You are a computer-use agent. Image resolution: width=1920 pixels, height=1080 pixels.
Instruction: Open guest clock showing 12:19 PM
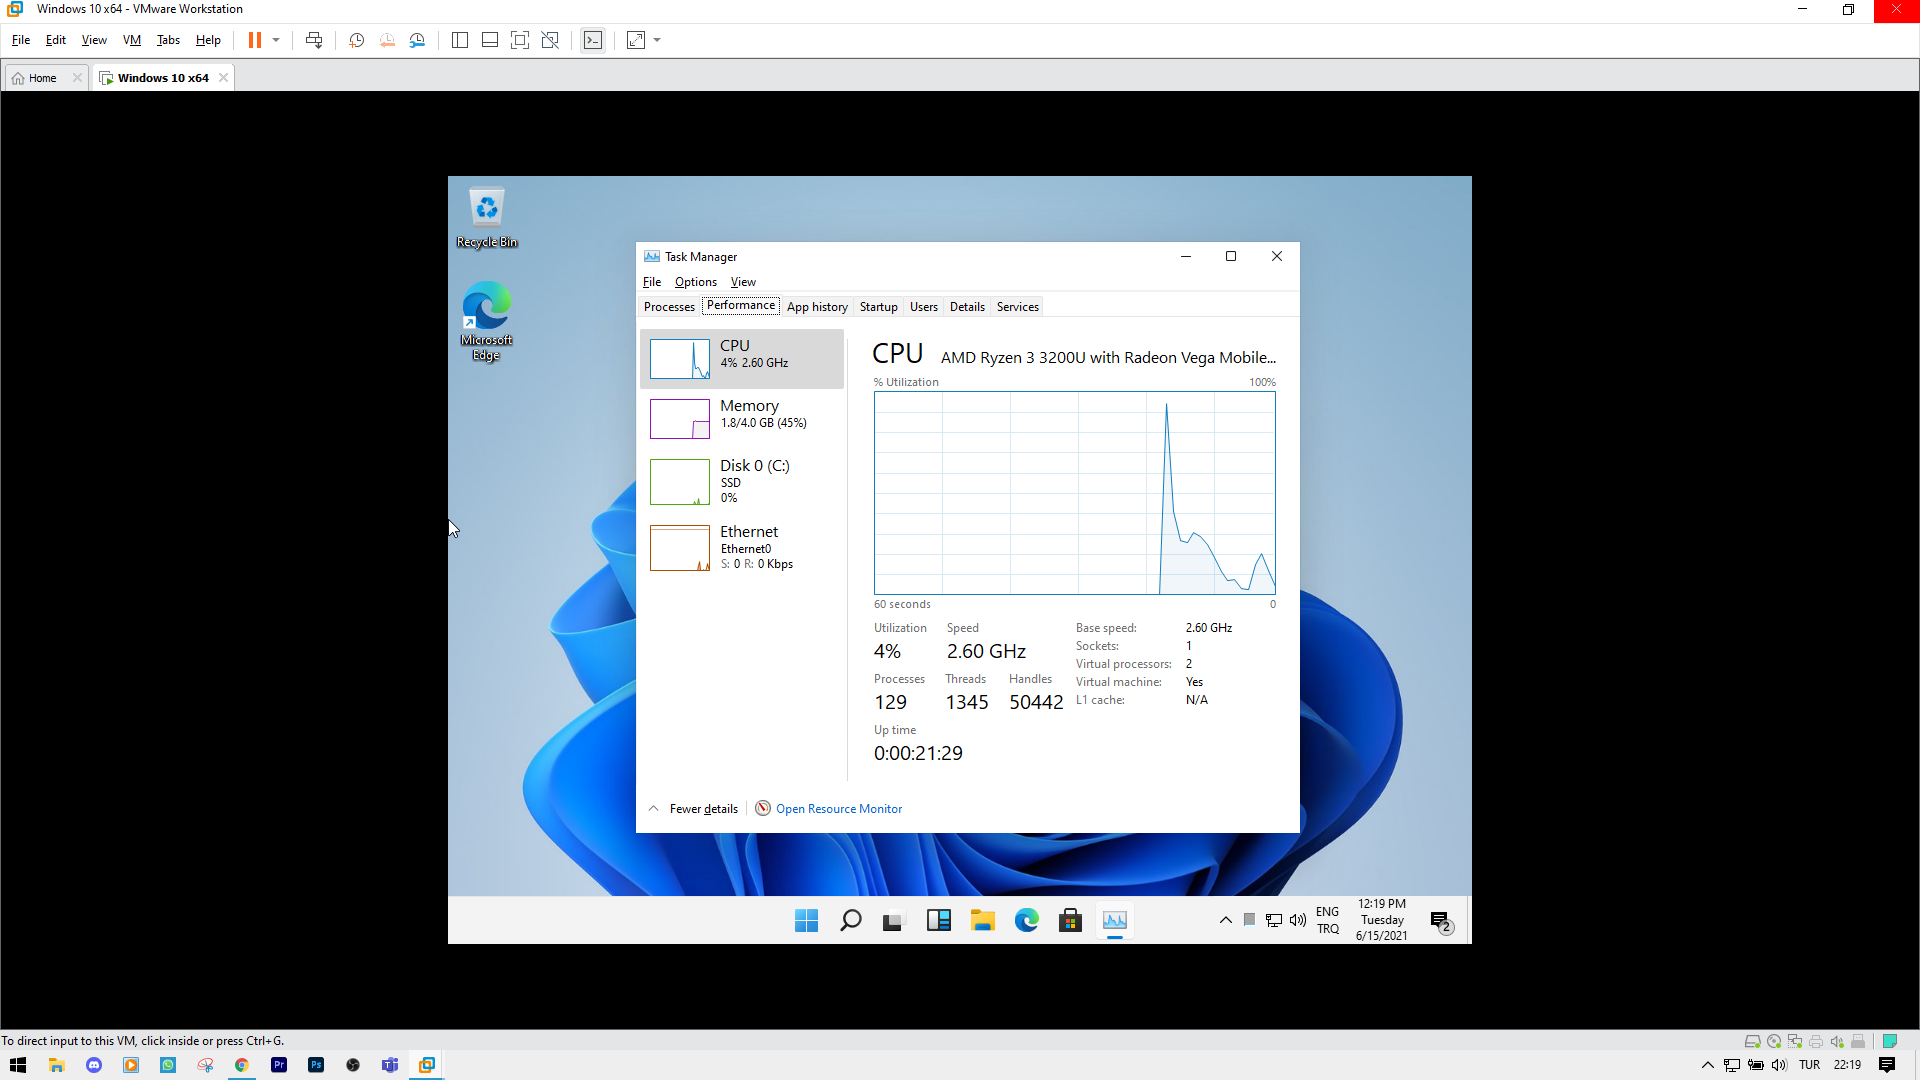click(x=1382, y=920)
